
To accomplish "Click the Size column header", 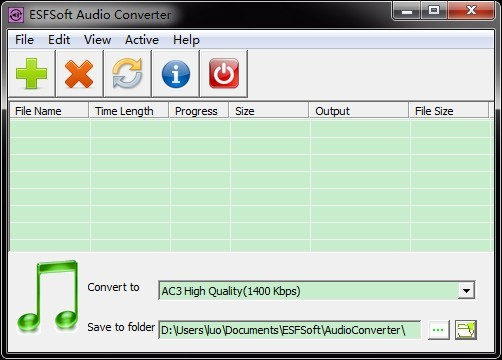I will 269,111.
